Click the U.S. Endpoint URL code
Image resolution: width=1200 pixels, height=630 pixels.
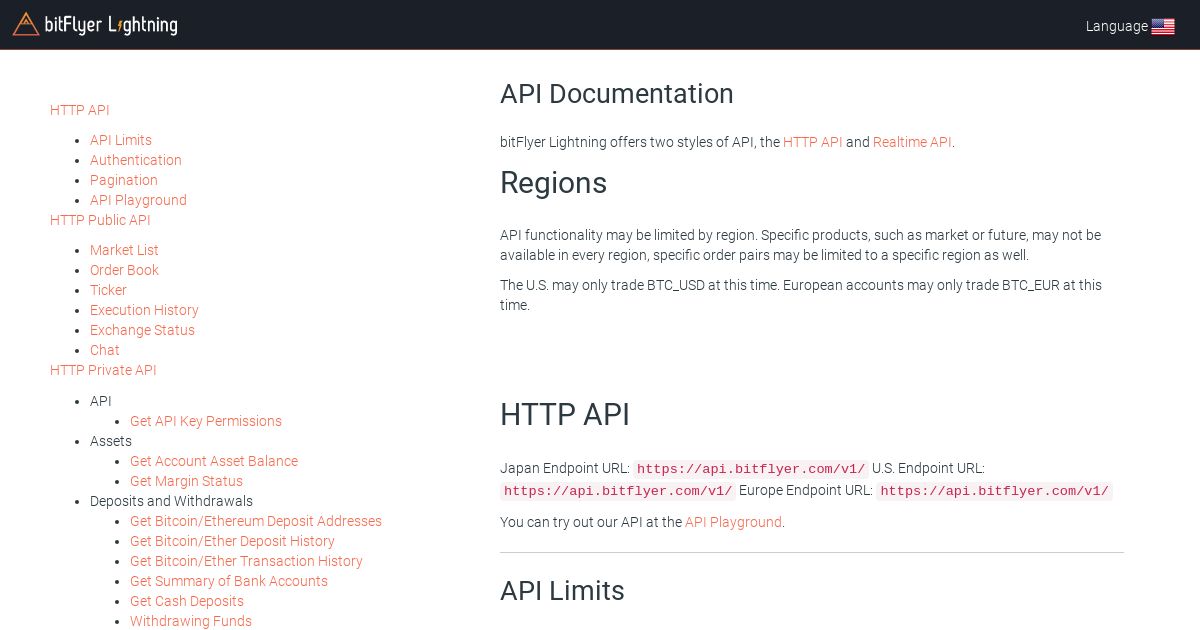tap(618, 491)
